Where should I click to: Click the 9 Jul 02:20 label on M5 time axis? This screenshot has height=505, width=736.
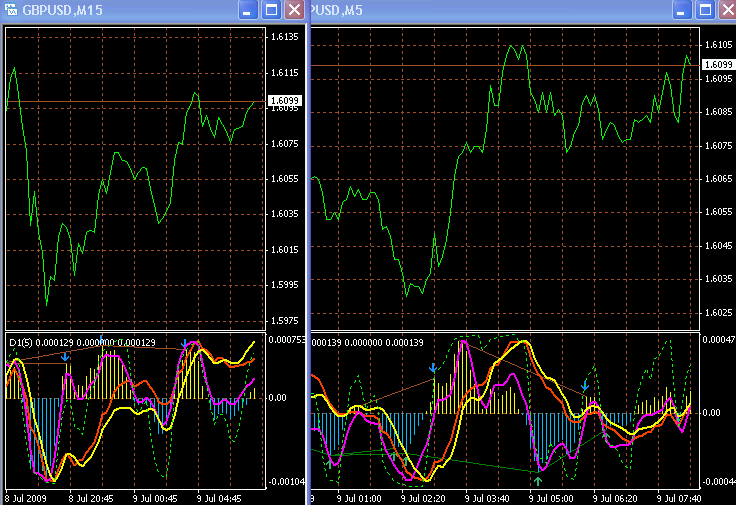tap(423, 498)
